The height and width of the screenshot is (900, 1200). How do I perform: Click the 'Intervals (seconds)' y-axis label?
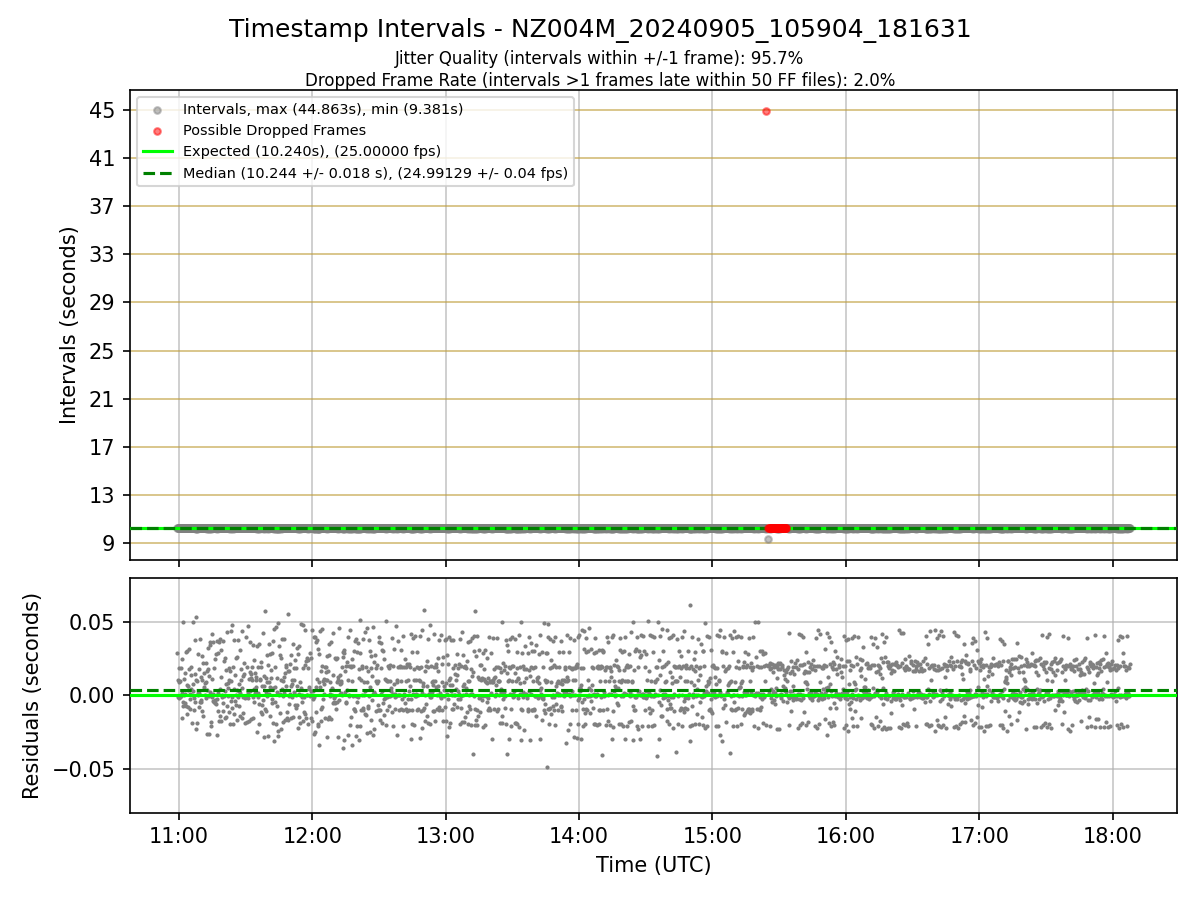click(68, 325)
